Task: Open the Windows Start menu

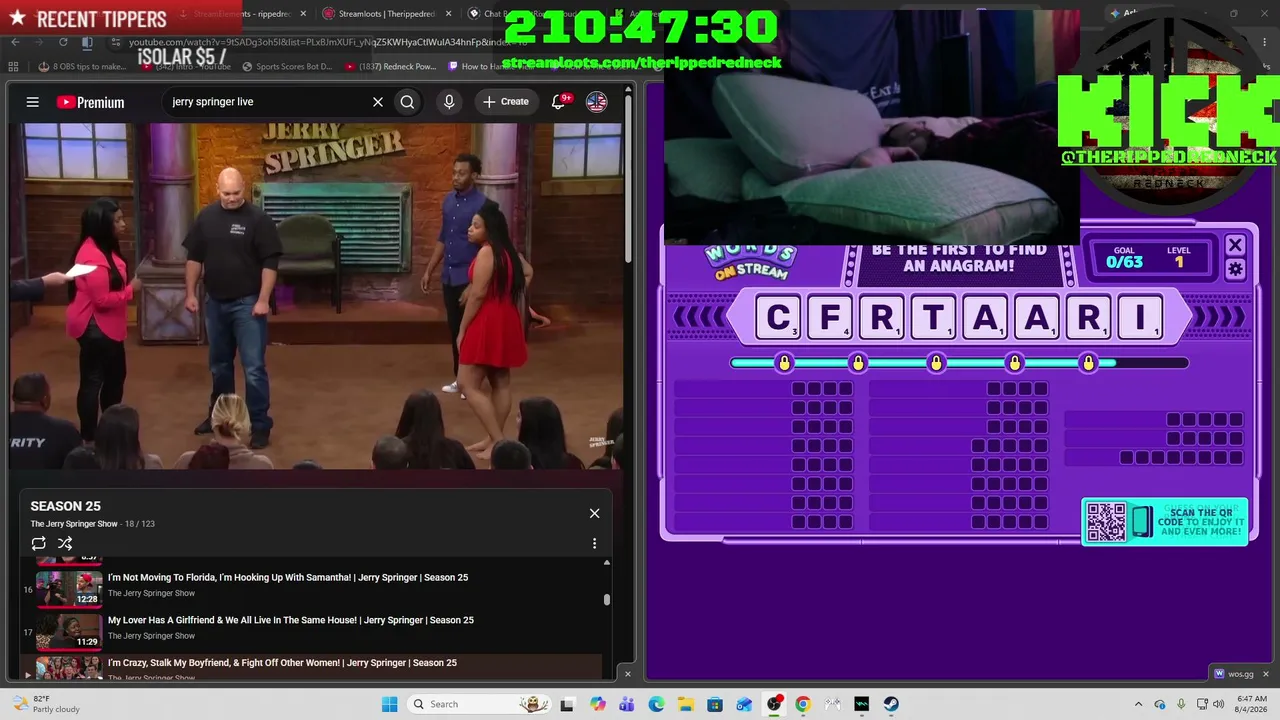Action: click(390, 704)
